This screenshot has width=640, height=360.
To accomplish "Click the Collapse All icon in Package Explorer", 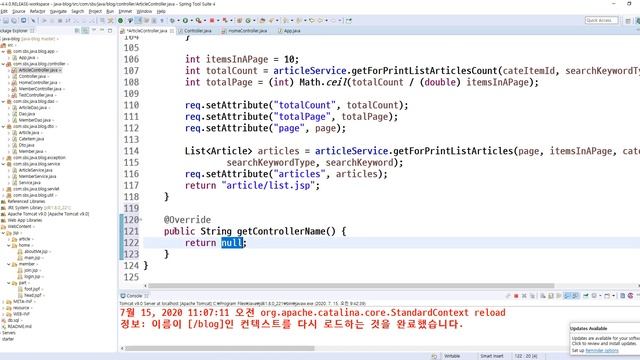I will [x=77, y=31].
